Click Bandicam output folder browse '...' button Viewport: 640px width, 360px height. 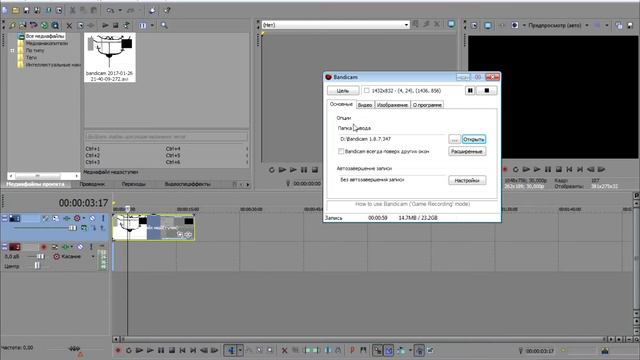coord(454,140)
